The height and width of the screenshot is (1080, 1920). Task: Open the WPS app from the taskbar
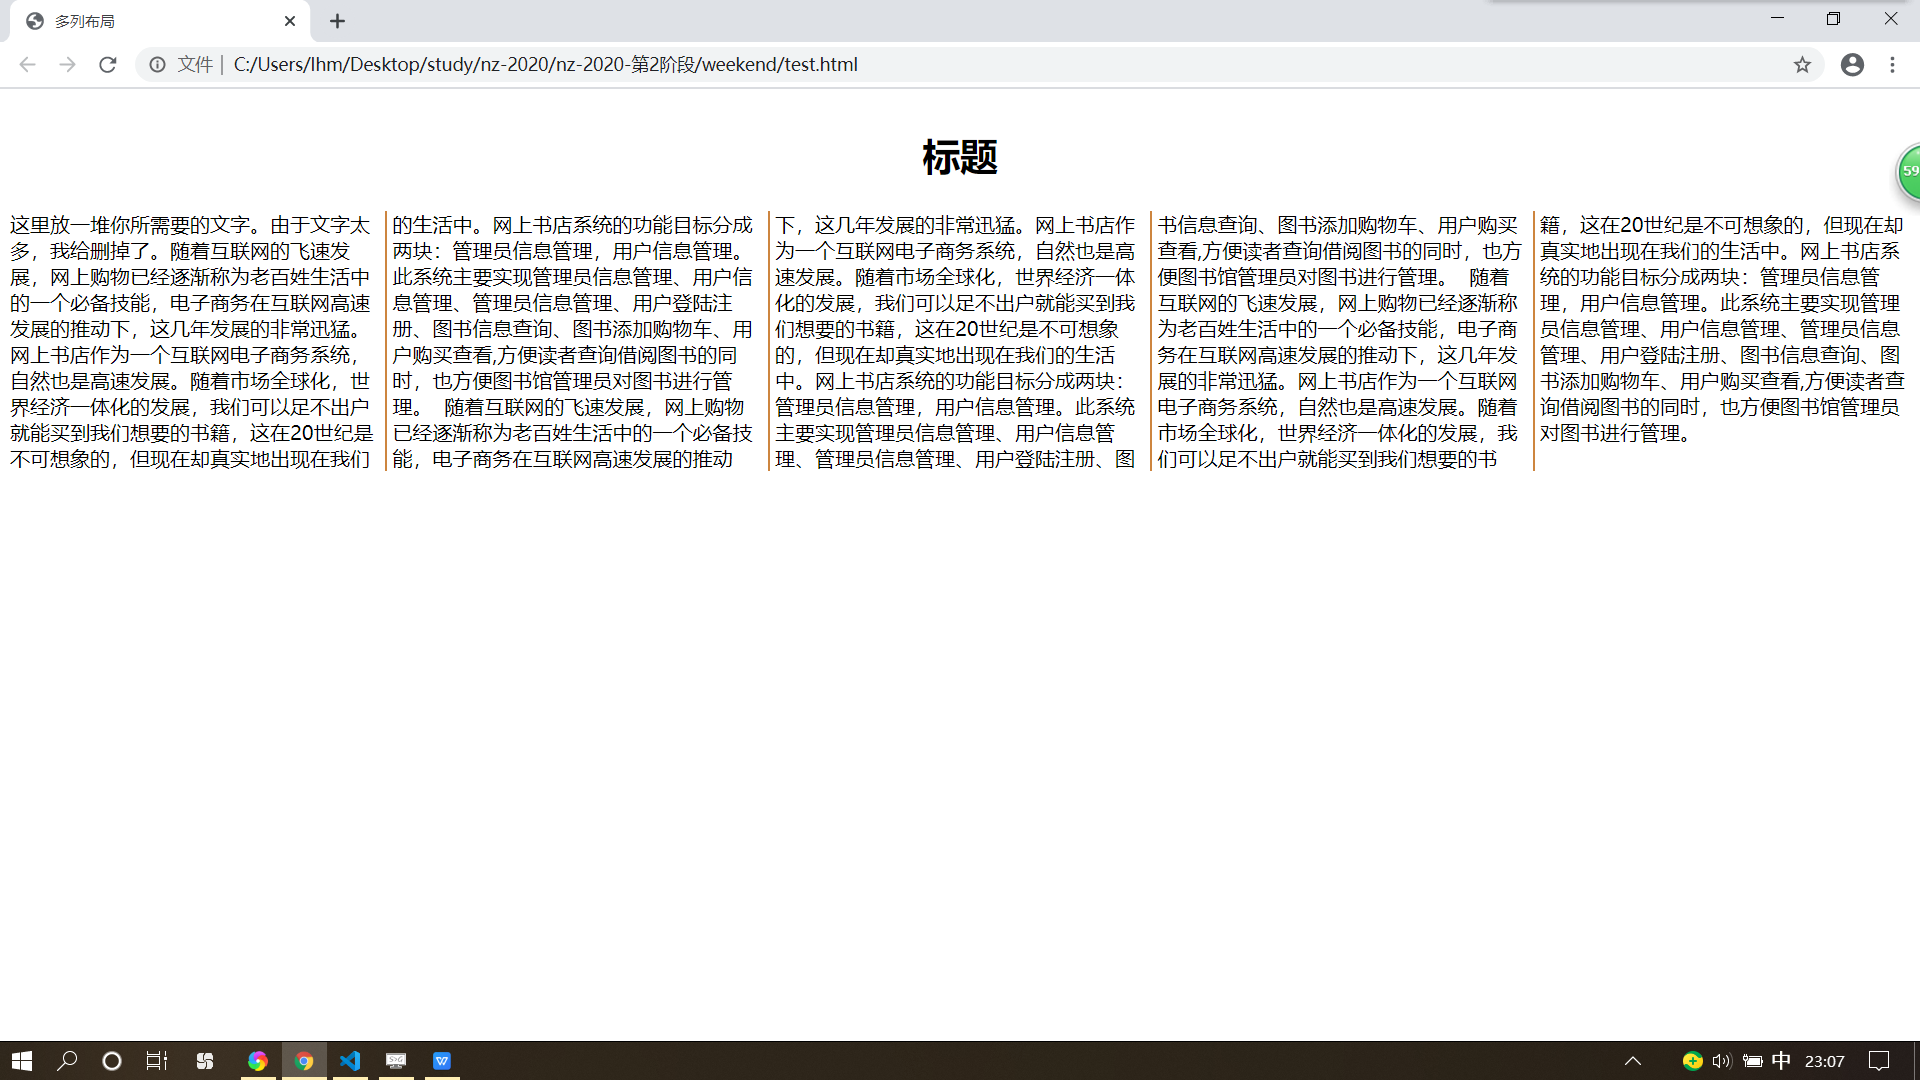tap(442, 1061)
